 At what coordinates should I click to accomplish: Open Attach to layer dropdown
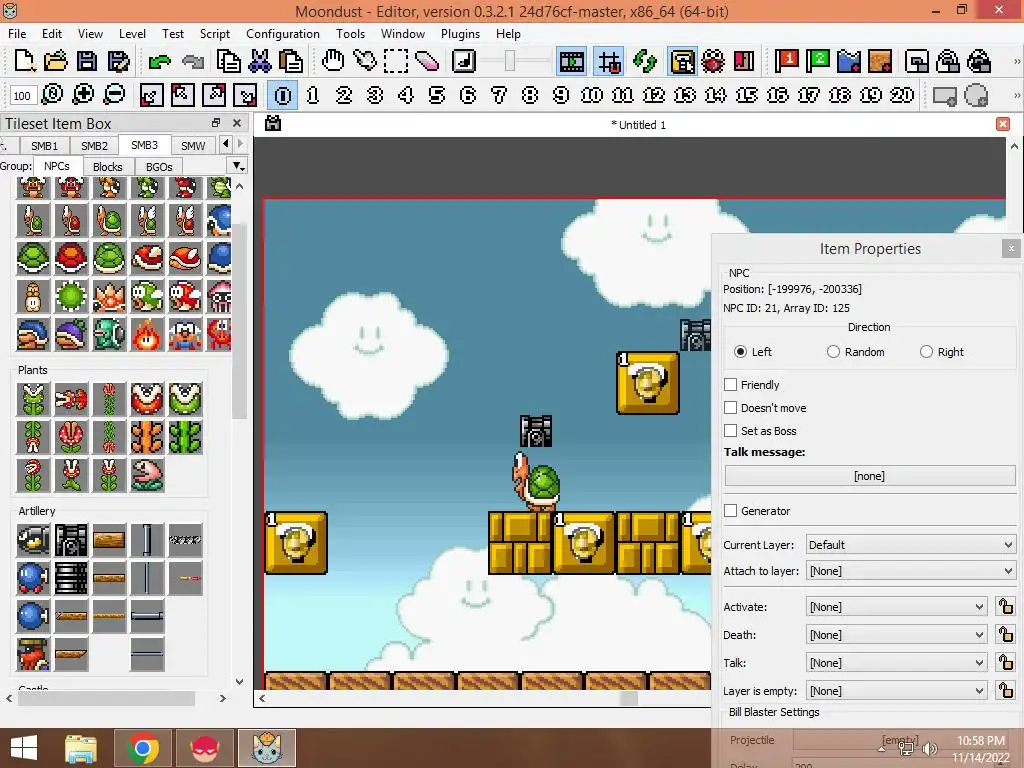pyautogui.click(x=911, y=571)
